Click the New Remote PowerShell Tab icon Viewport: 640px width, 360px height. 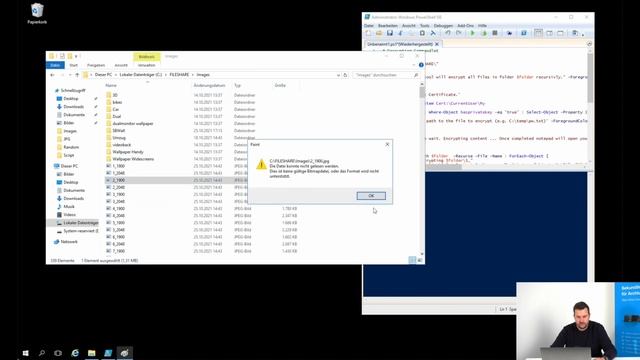click(509, 33)
